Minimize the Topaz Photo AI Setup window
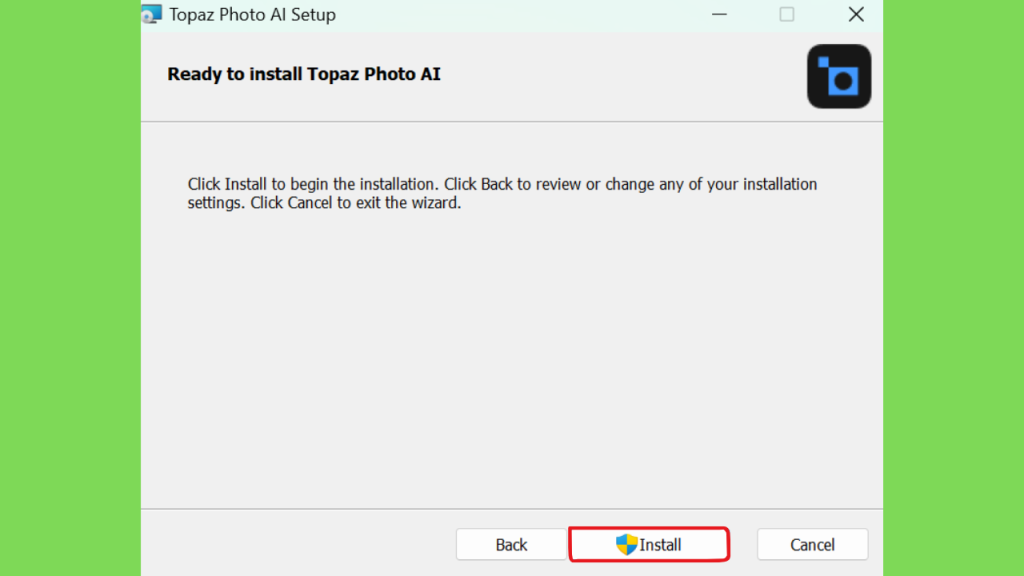1024x576 pixels. tap(719, 14)
